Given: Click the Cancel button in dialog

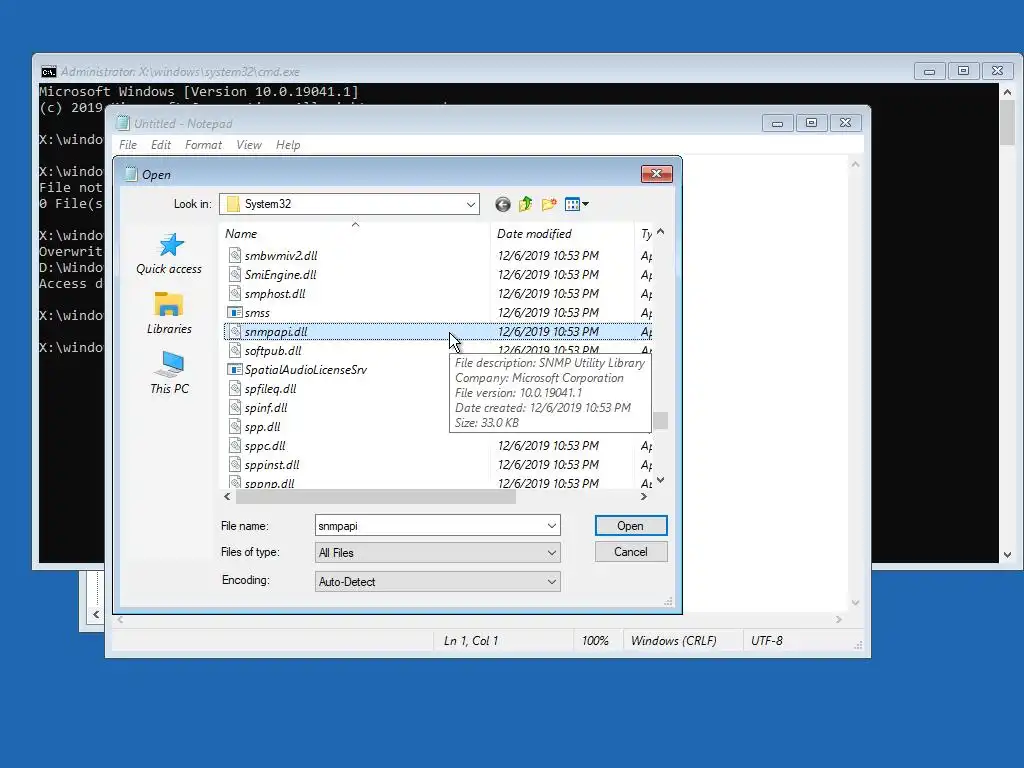Looking at the screenshot, I should [631, 552].
